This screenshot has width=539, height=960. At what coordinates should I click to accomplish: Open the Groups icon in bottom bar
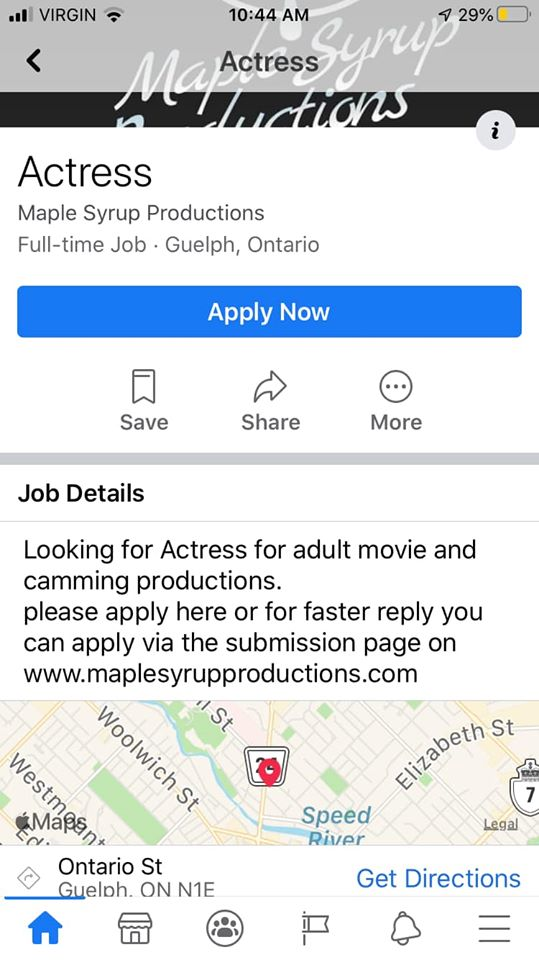coord(225,928)
